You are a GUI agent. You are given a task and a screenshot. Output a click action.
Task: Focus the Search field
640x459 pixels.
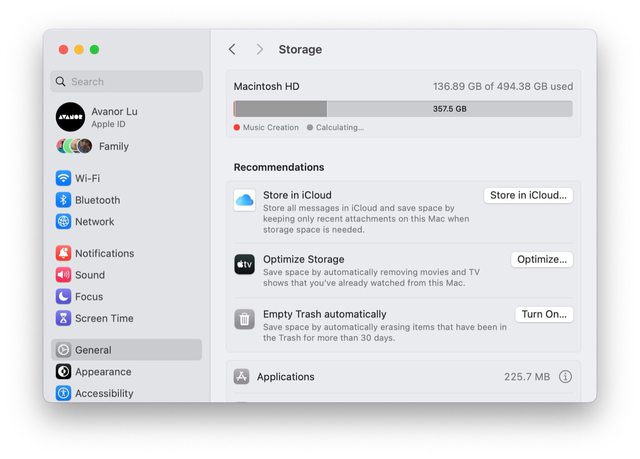coord(127,82)
